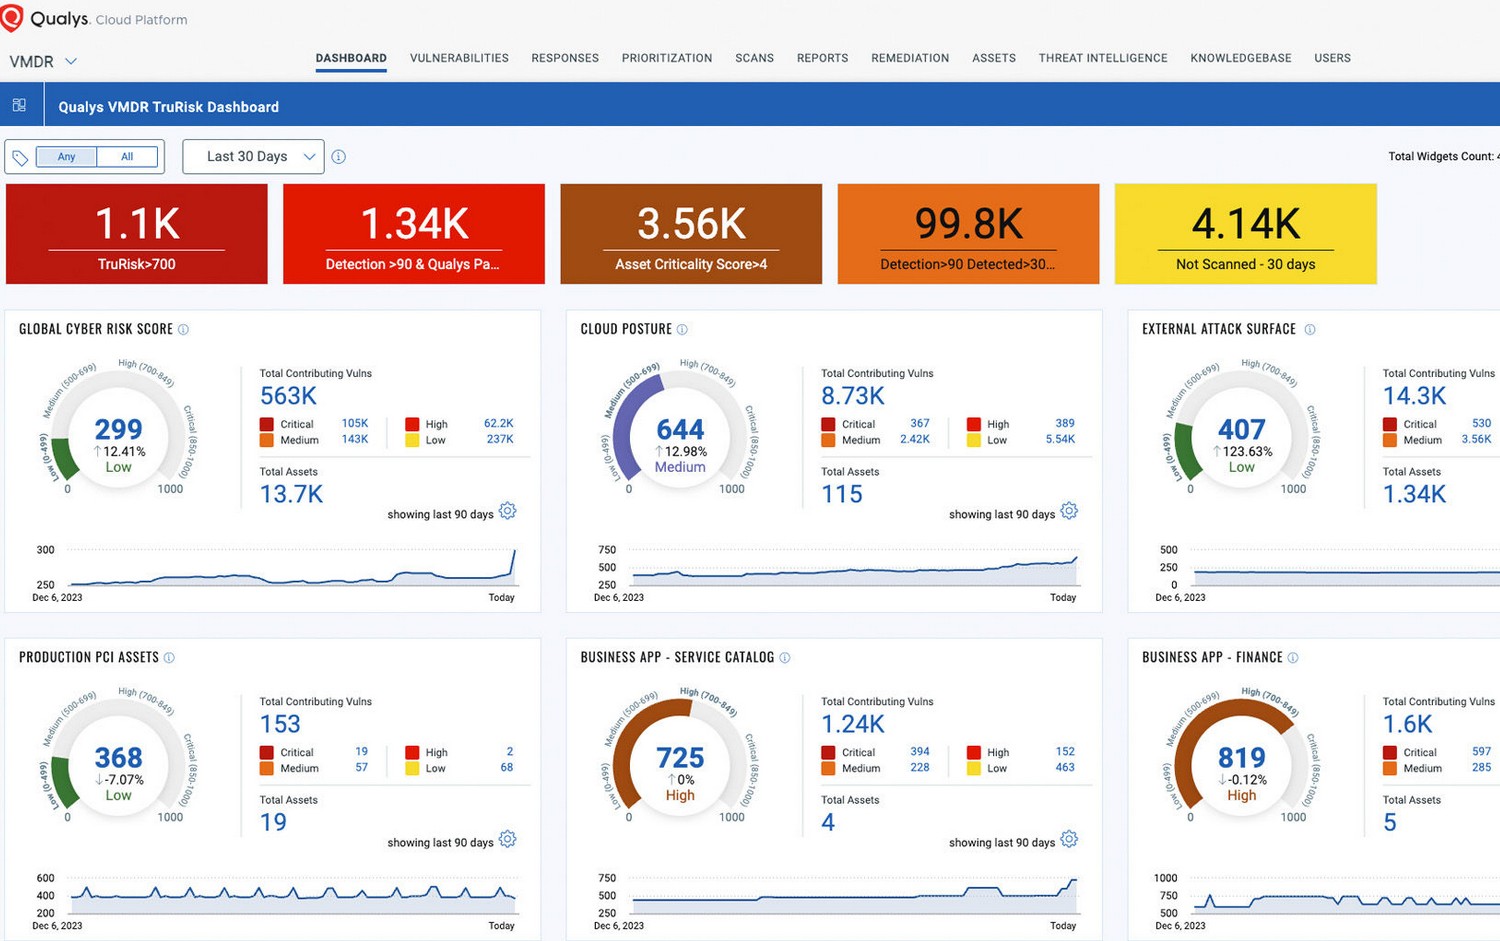Open the Reports tab

(822, 58)
